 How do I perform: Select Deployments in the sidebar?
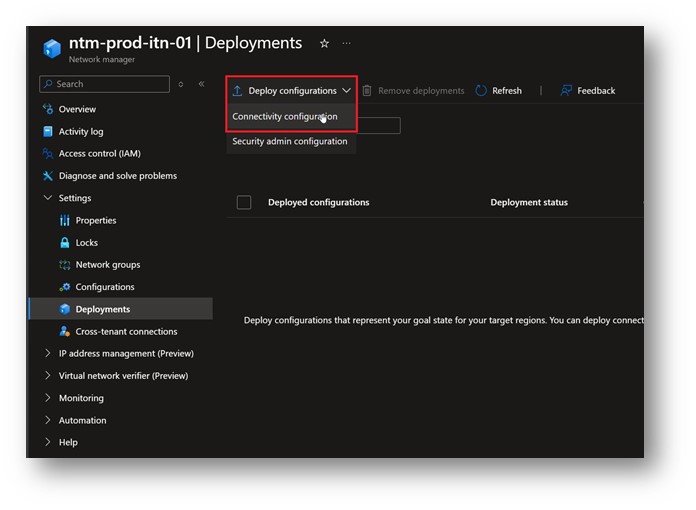(121, 309)
